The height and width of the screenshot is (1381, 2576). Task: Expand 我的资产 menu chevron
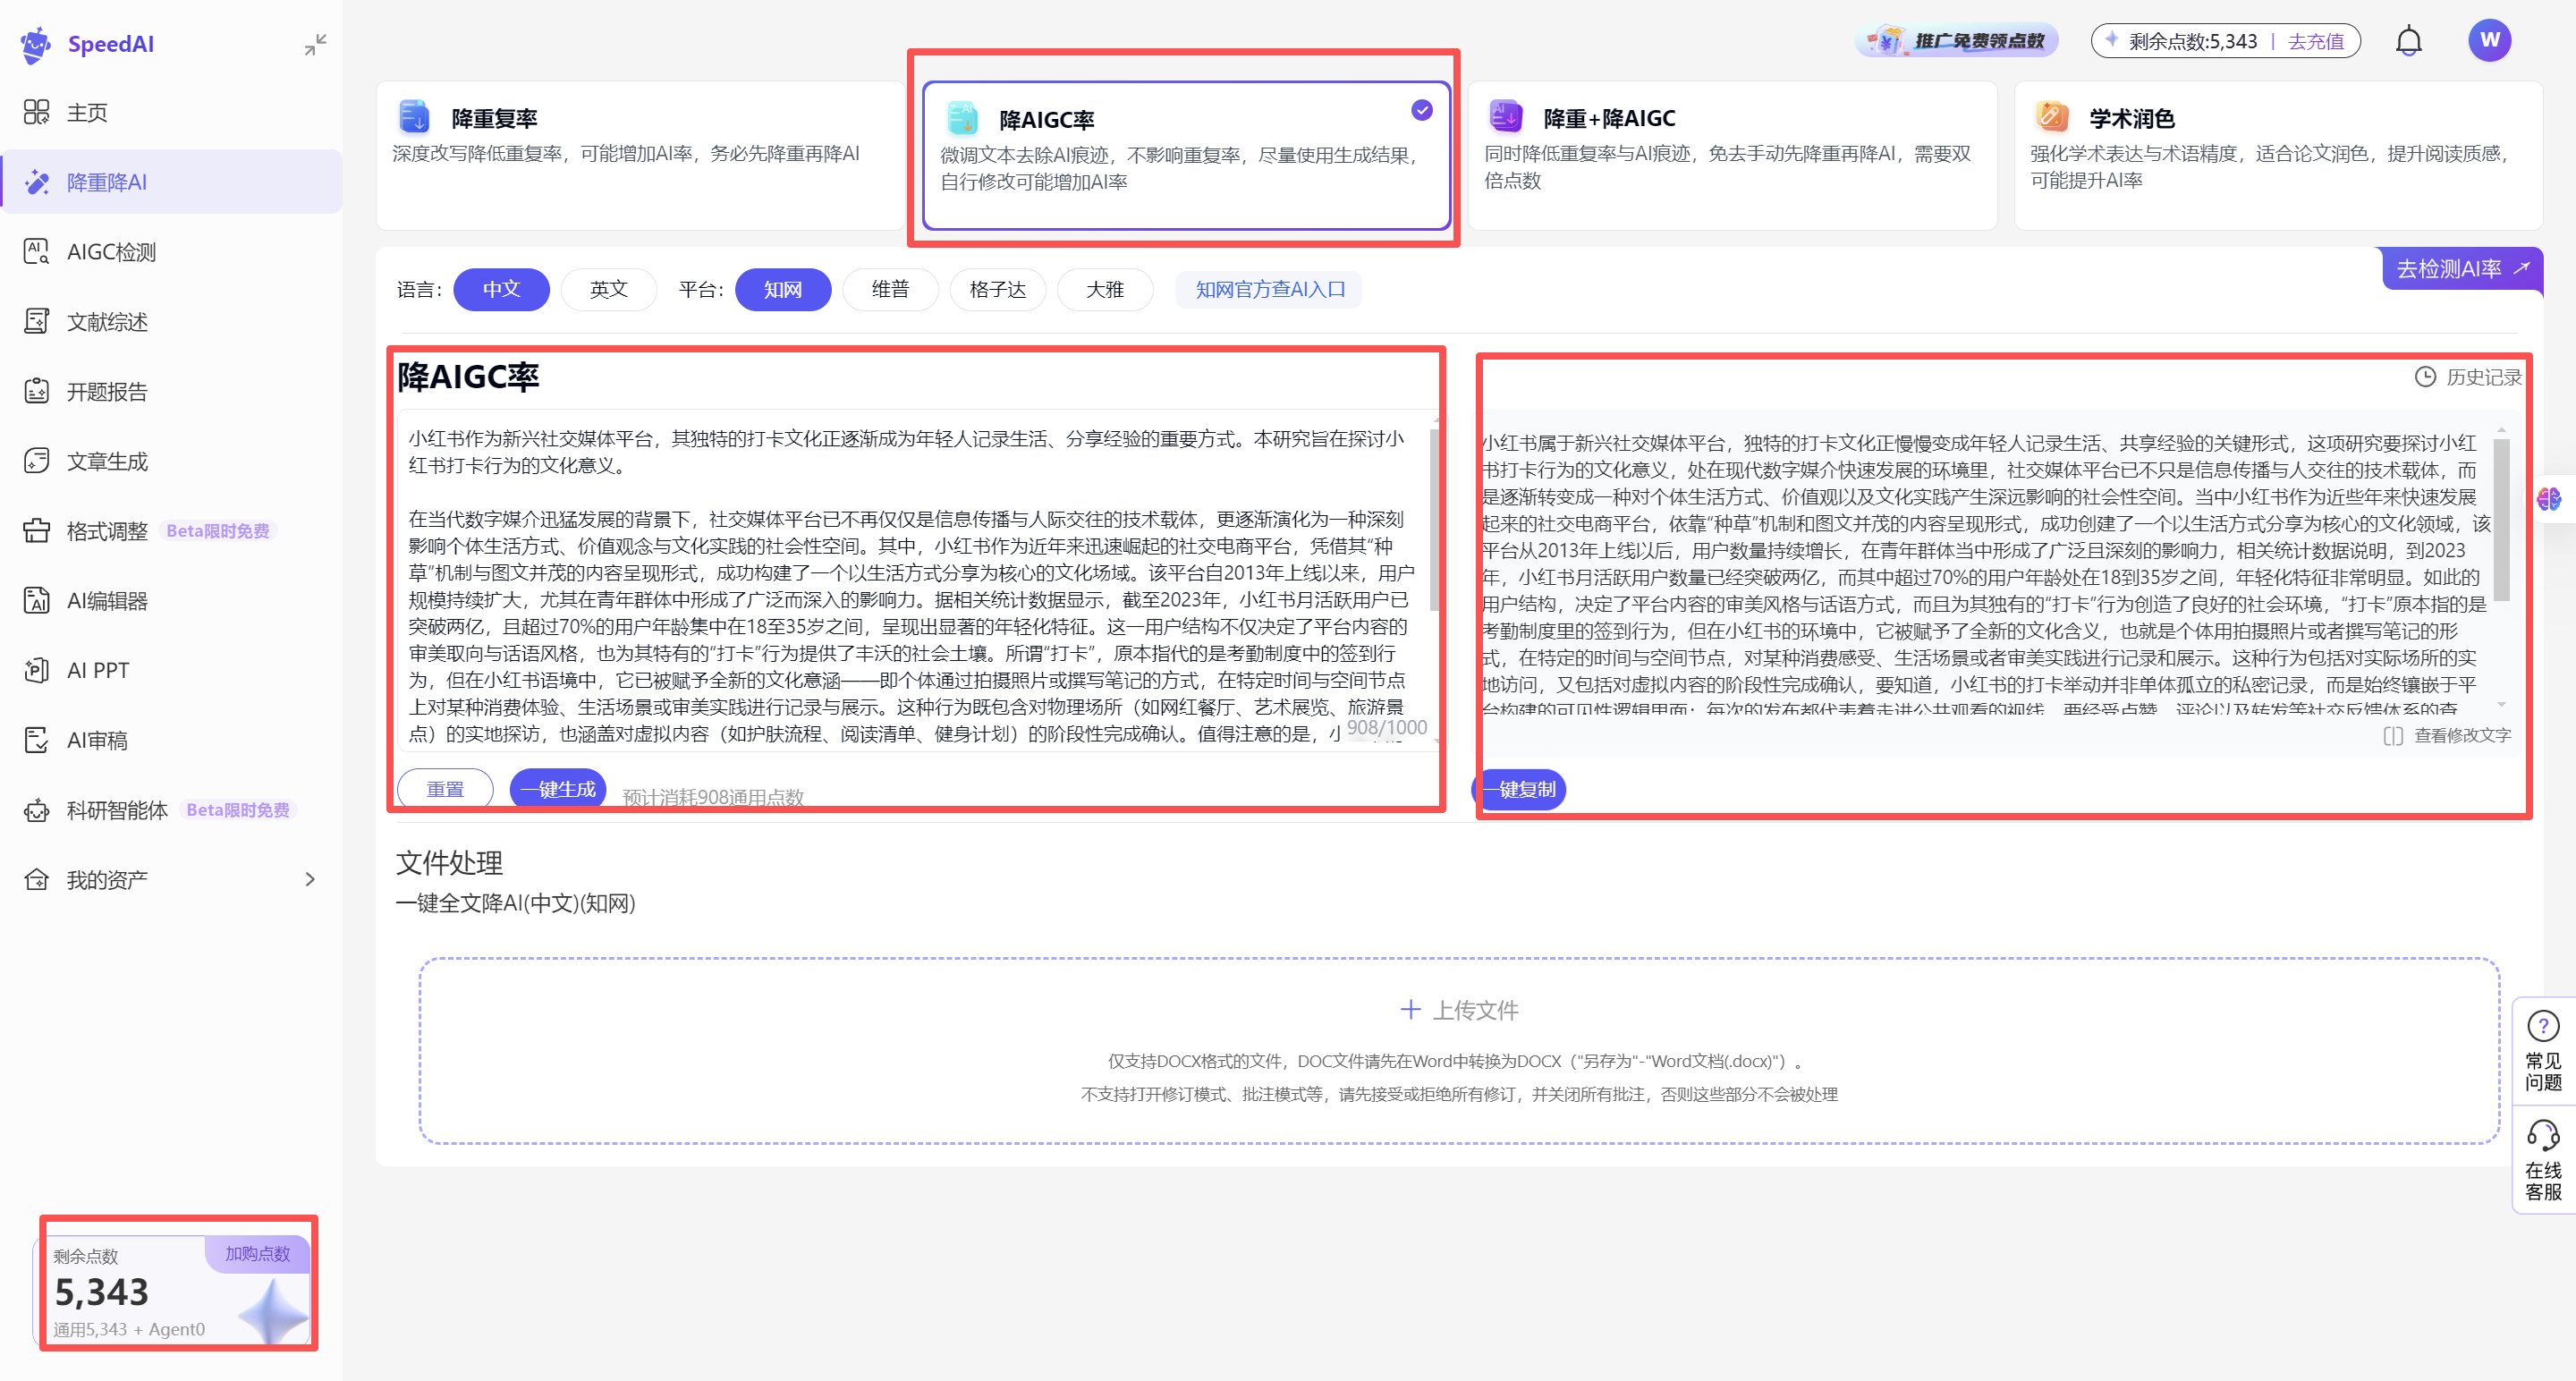[310, 879]
